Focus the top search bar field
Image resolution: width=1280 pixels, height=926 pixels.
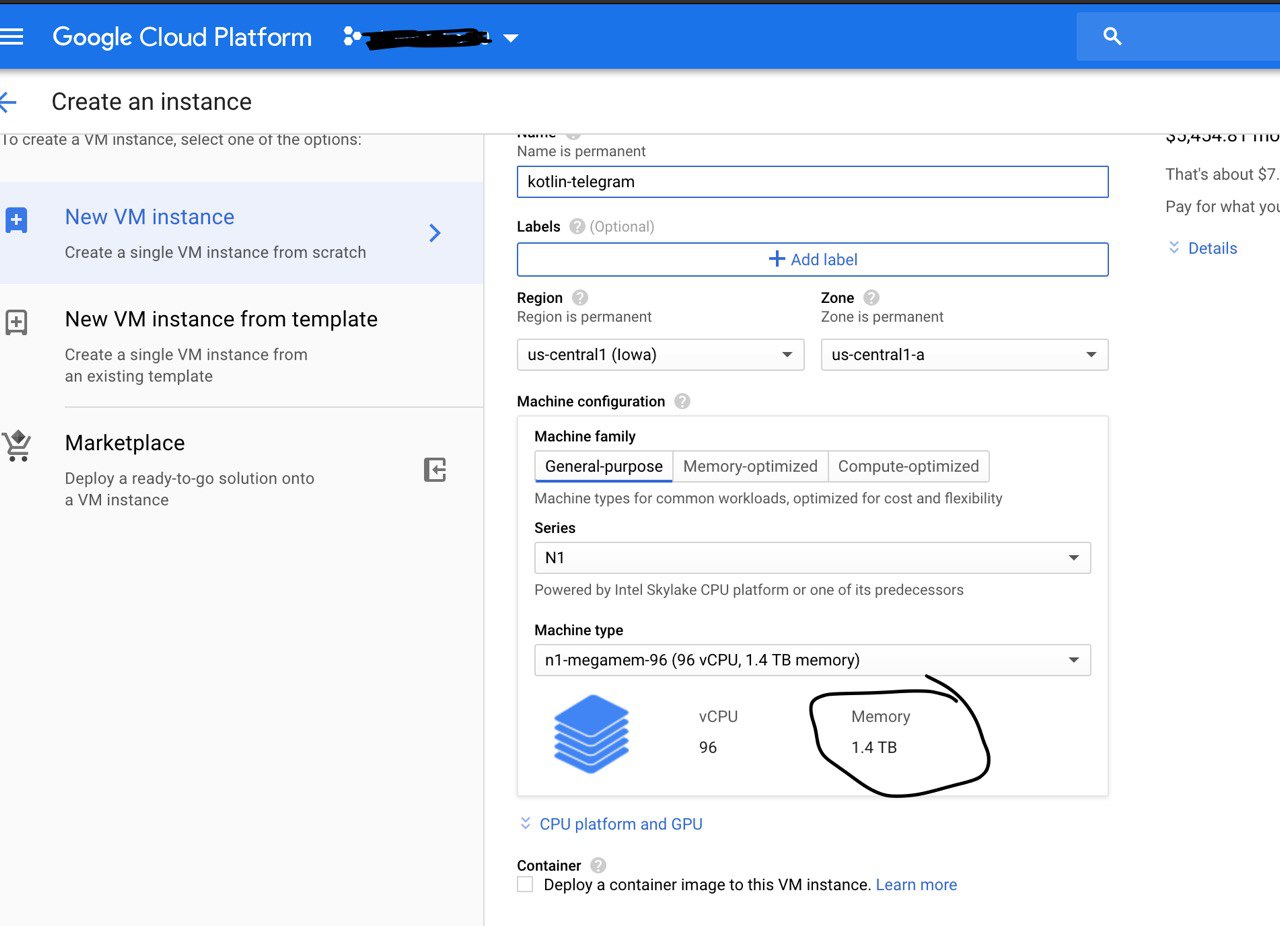tap(1178, 37)
